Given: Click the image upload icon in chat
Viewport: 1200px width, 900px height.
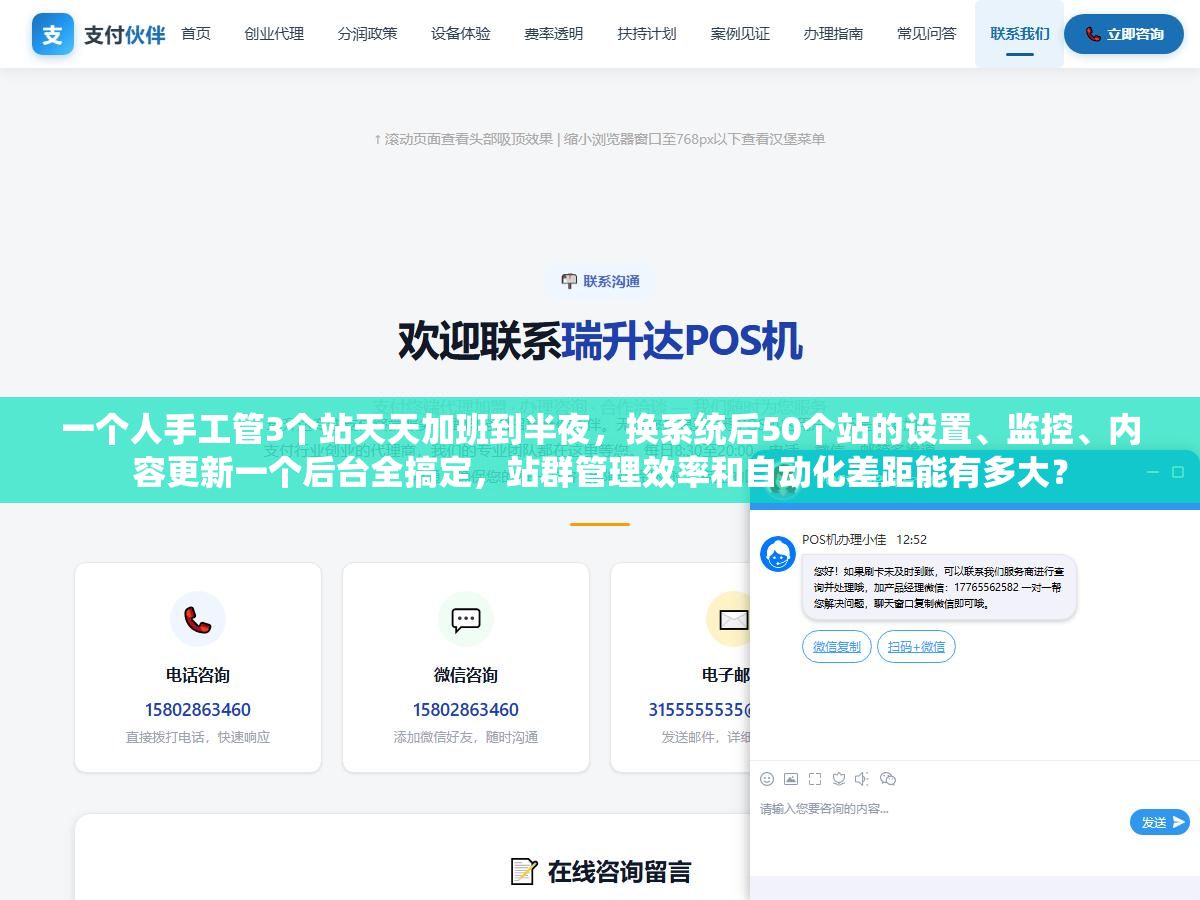Looking at the screenshot, I should (x=791, y=778).
